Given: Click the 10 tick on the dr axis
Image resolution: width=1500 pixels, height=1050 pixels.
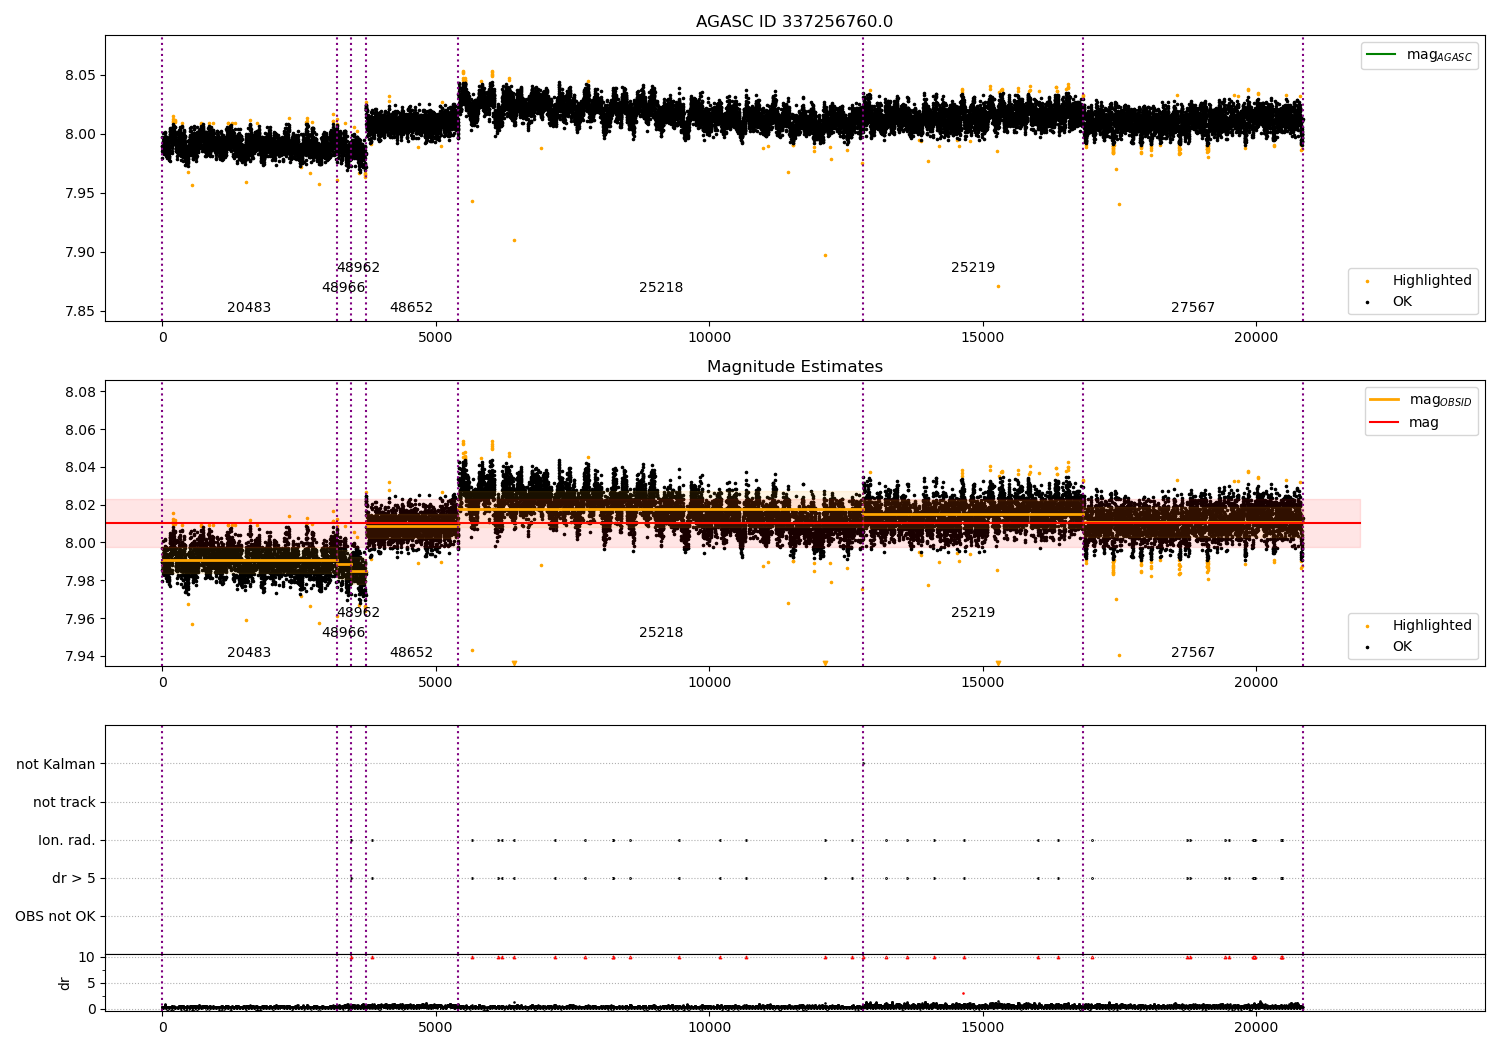Looking at the screenshot, I should [87, 957].
